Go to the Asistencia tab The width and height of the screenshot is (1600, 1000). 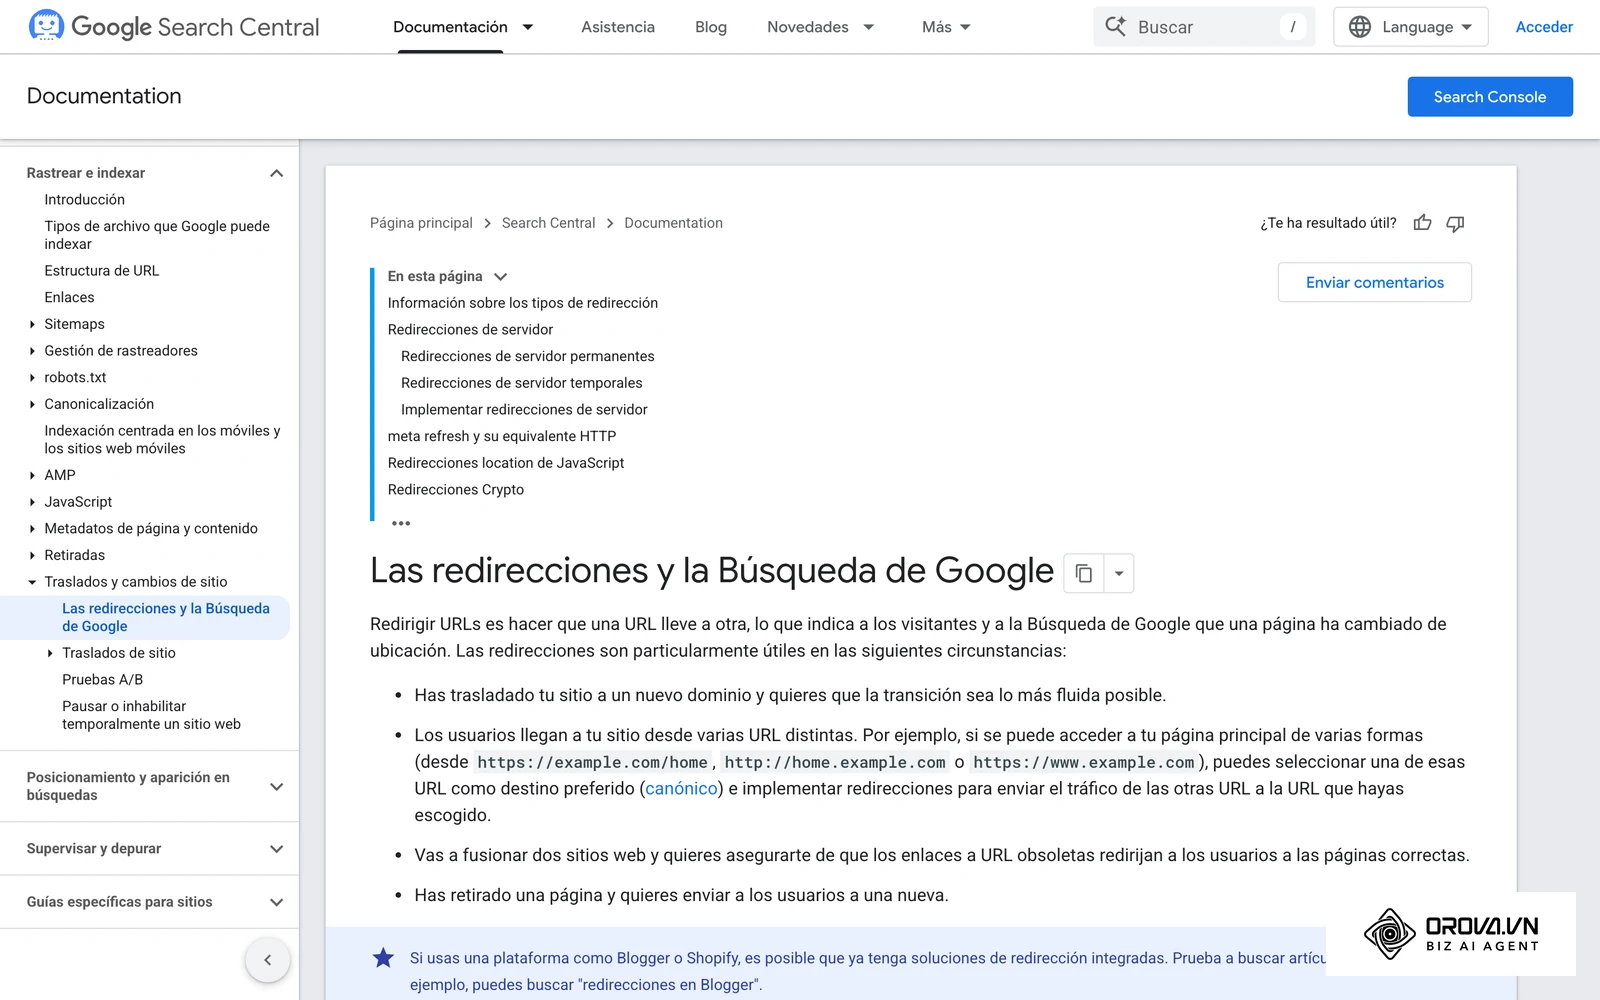pos(618,27)
